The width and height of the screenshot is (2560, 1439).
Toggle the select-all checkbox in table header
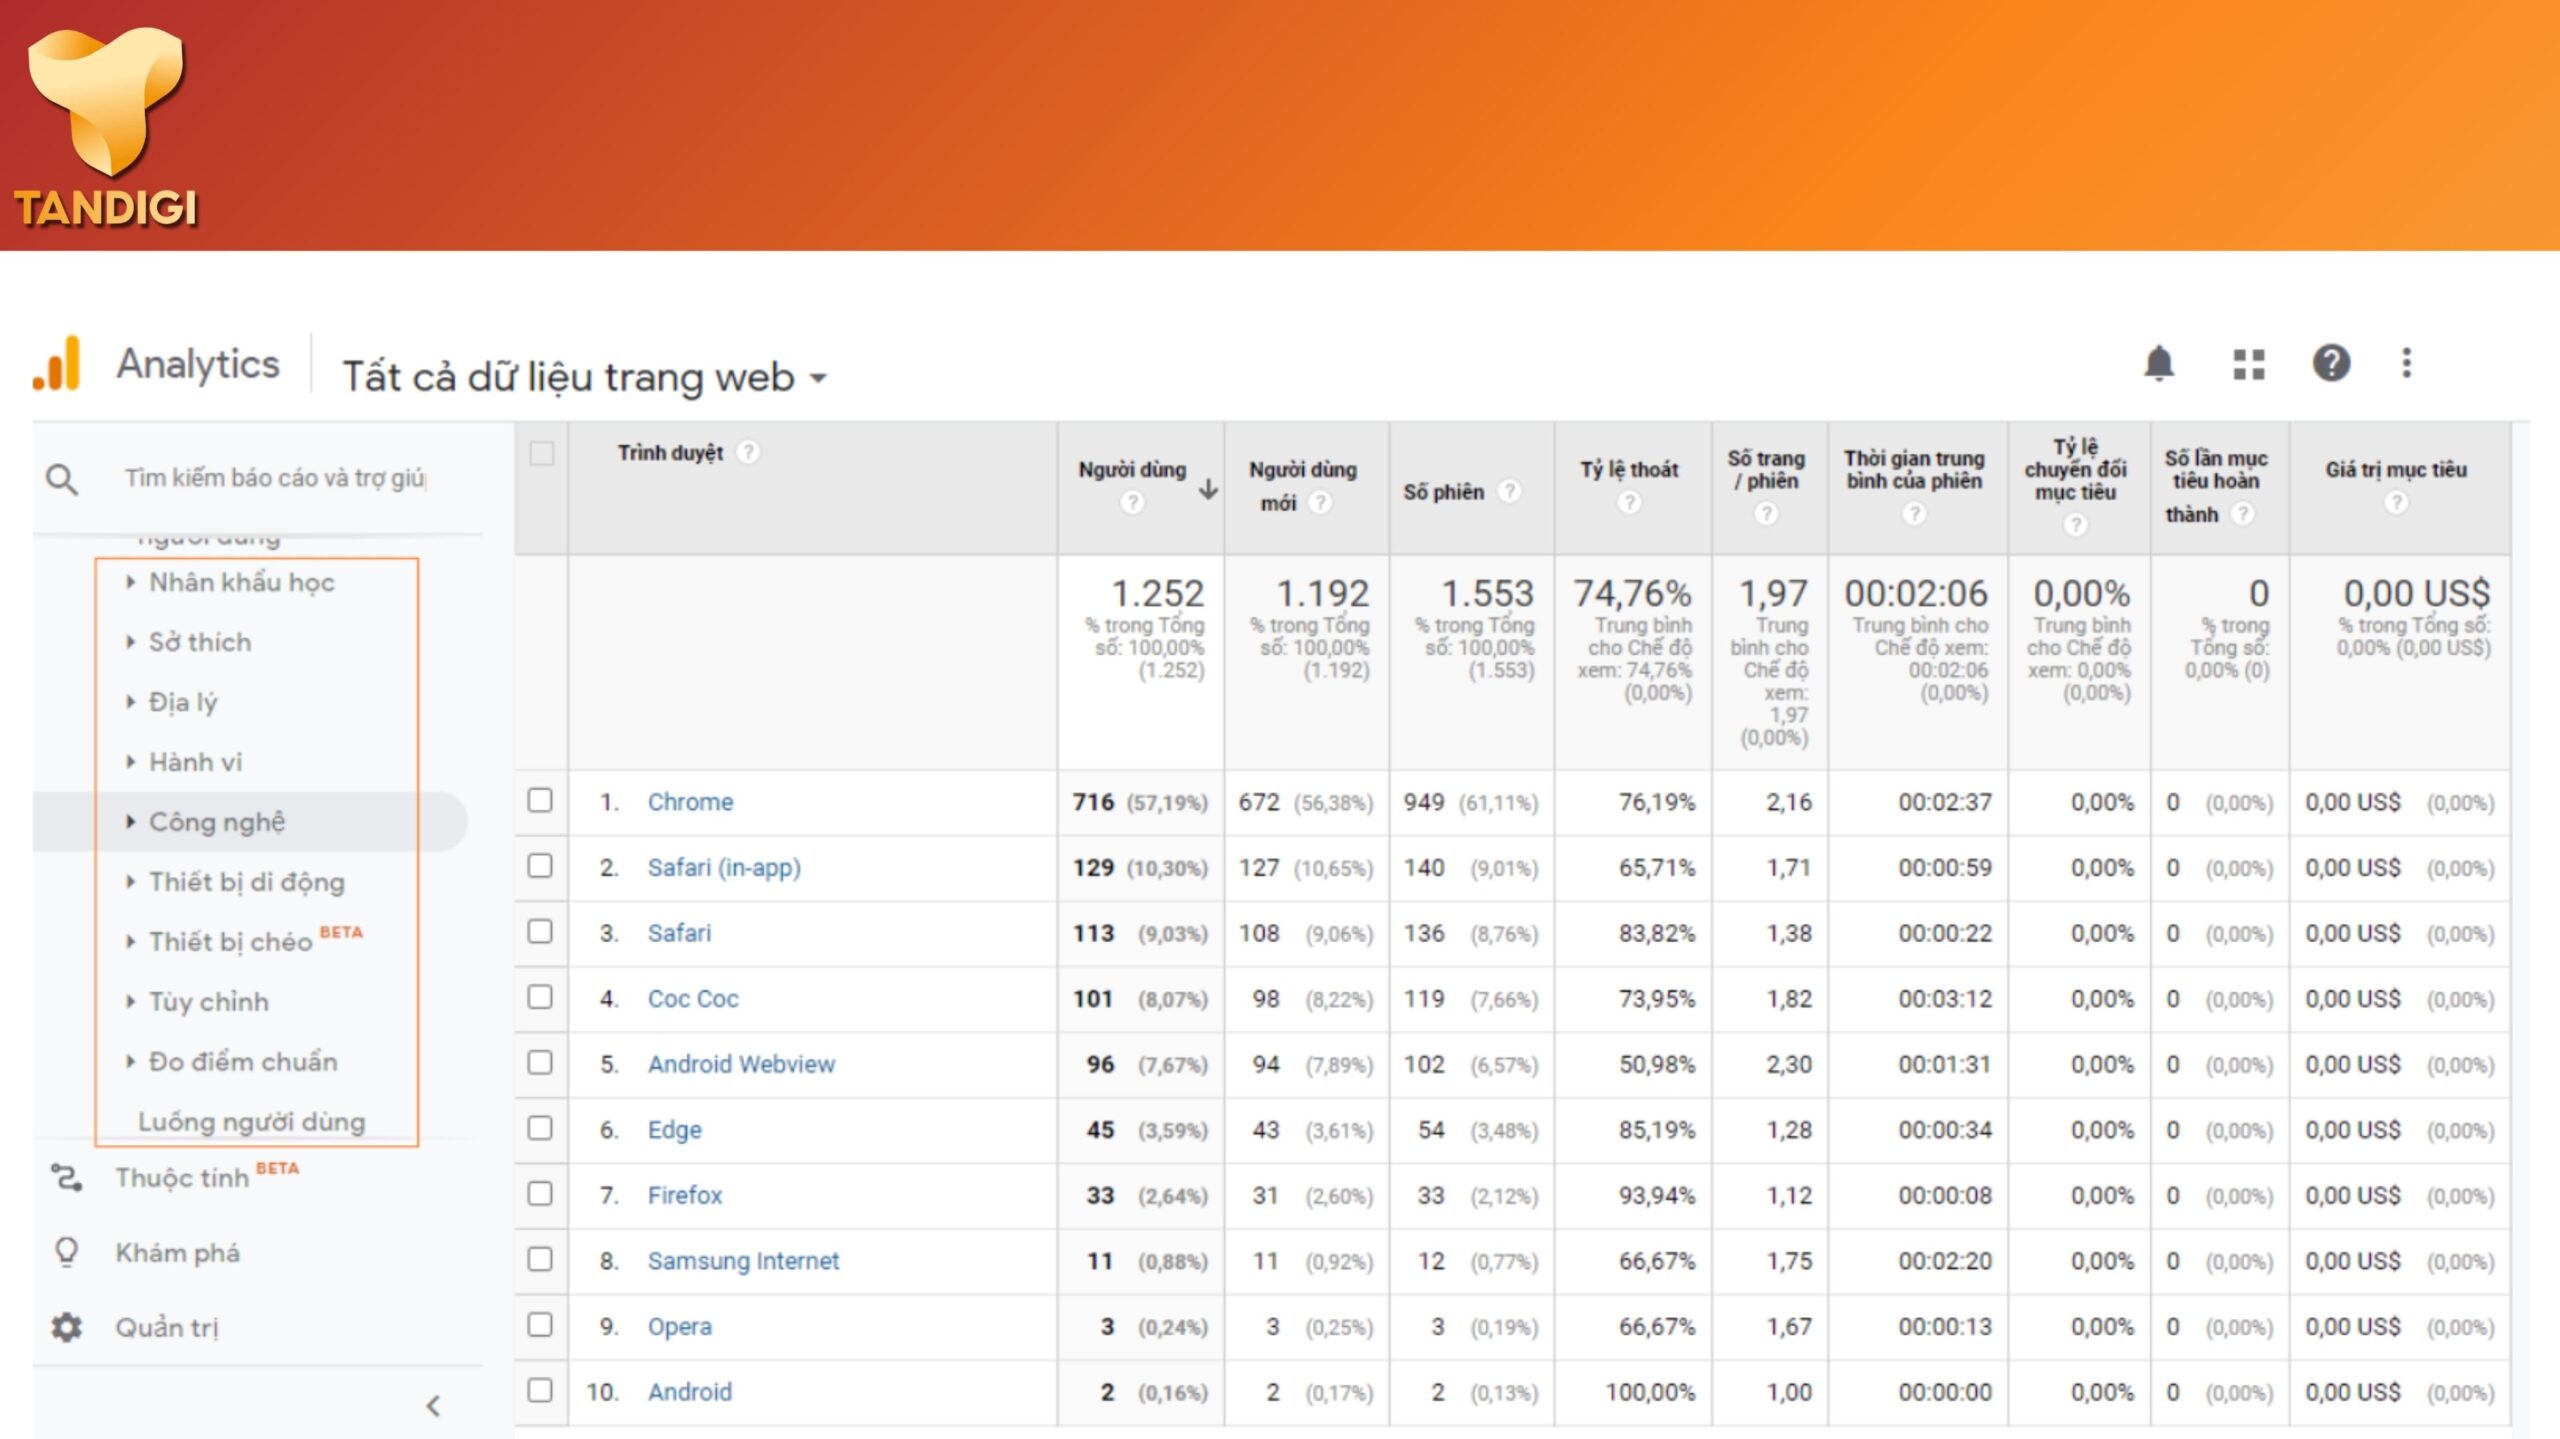tap(542, 453)
